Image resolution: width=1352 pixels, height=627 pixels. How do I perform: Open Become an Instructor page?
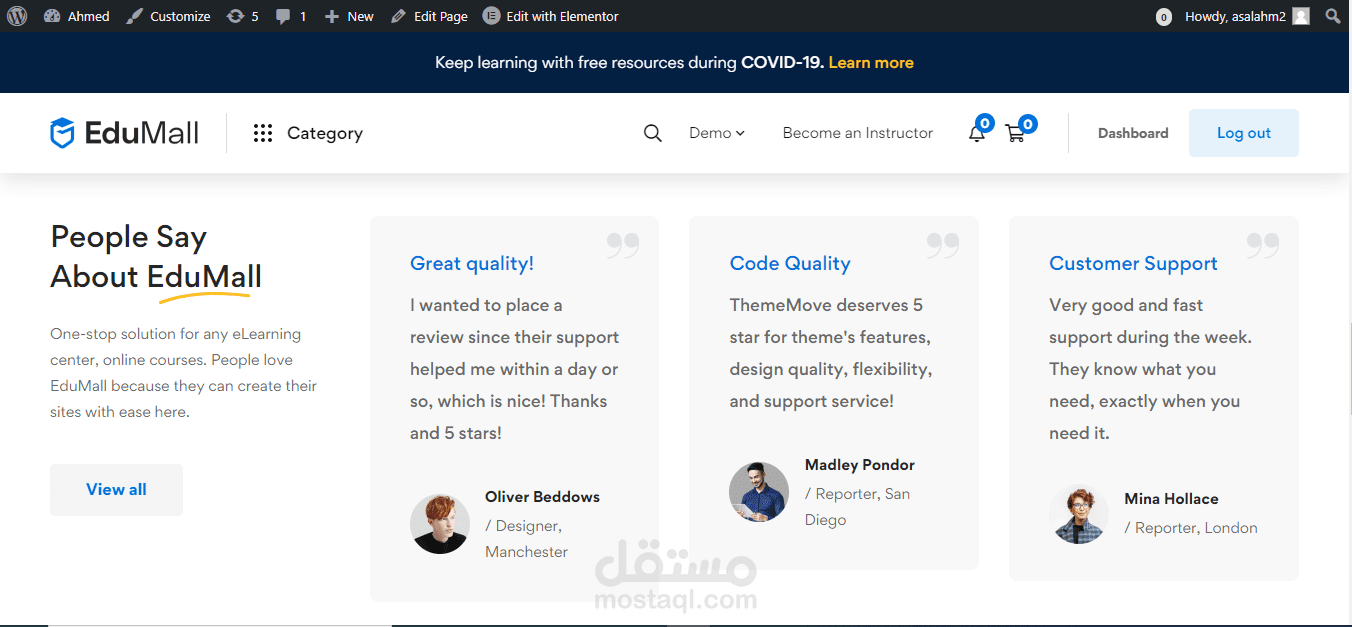point(858,133)
